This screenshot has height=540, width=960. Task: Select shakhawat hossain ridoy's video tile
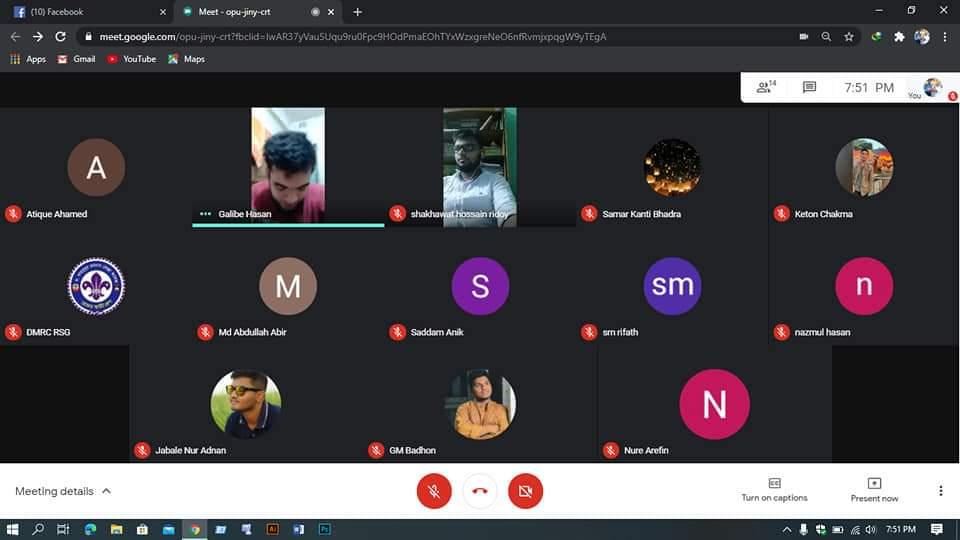(x=480, y=167)
